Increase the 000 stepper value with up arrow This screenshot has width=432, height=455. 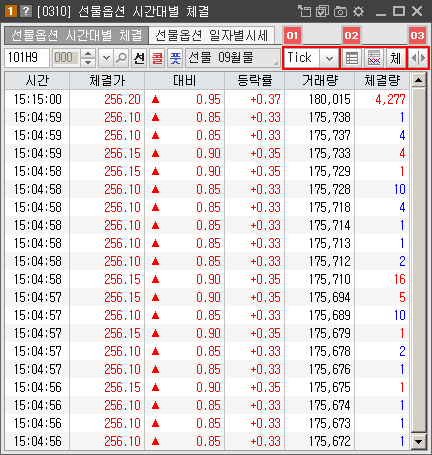coord(88,54)
